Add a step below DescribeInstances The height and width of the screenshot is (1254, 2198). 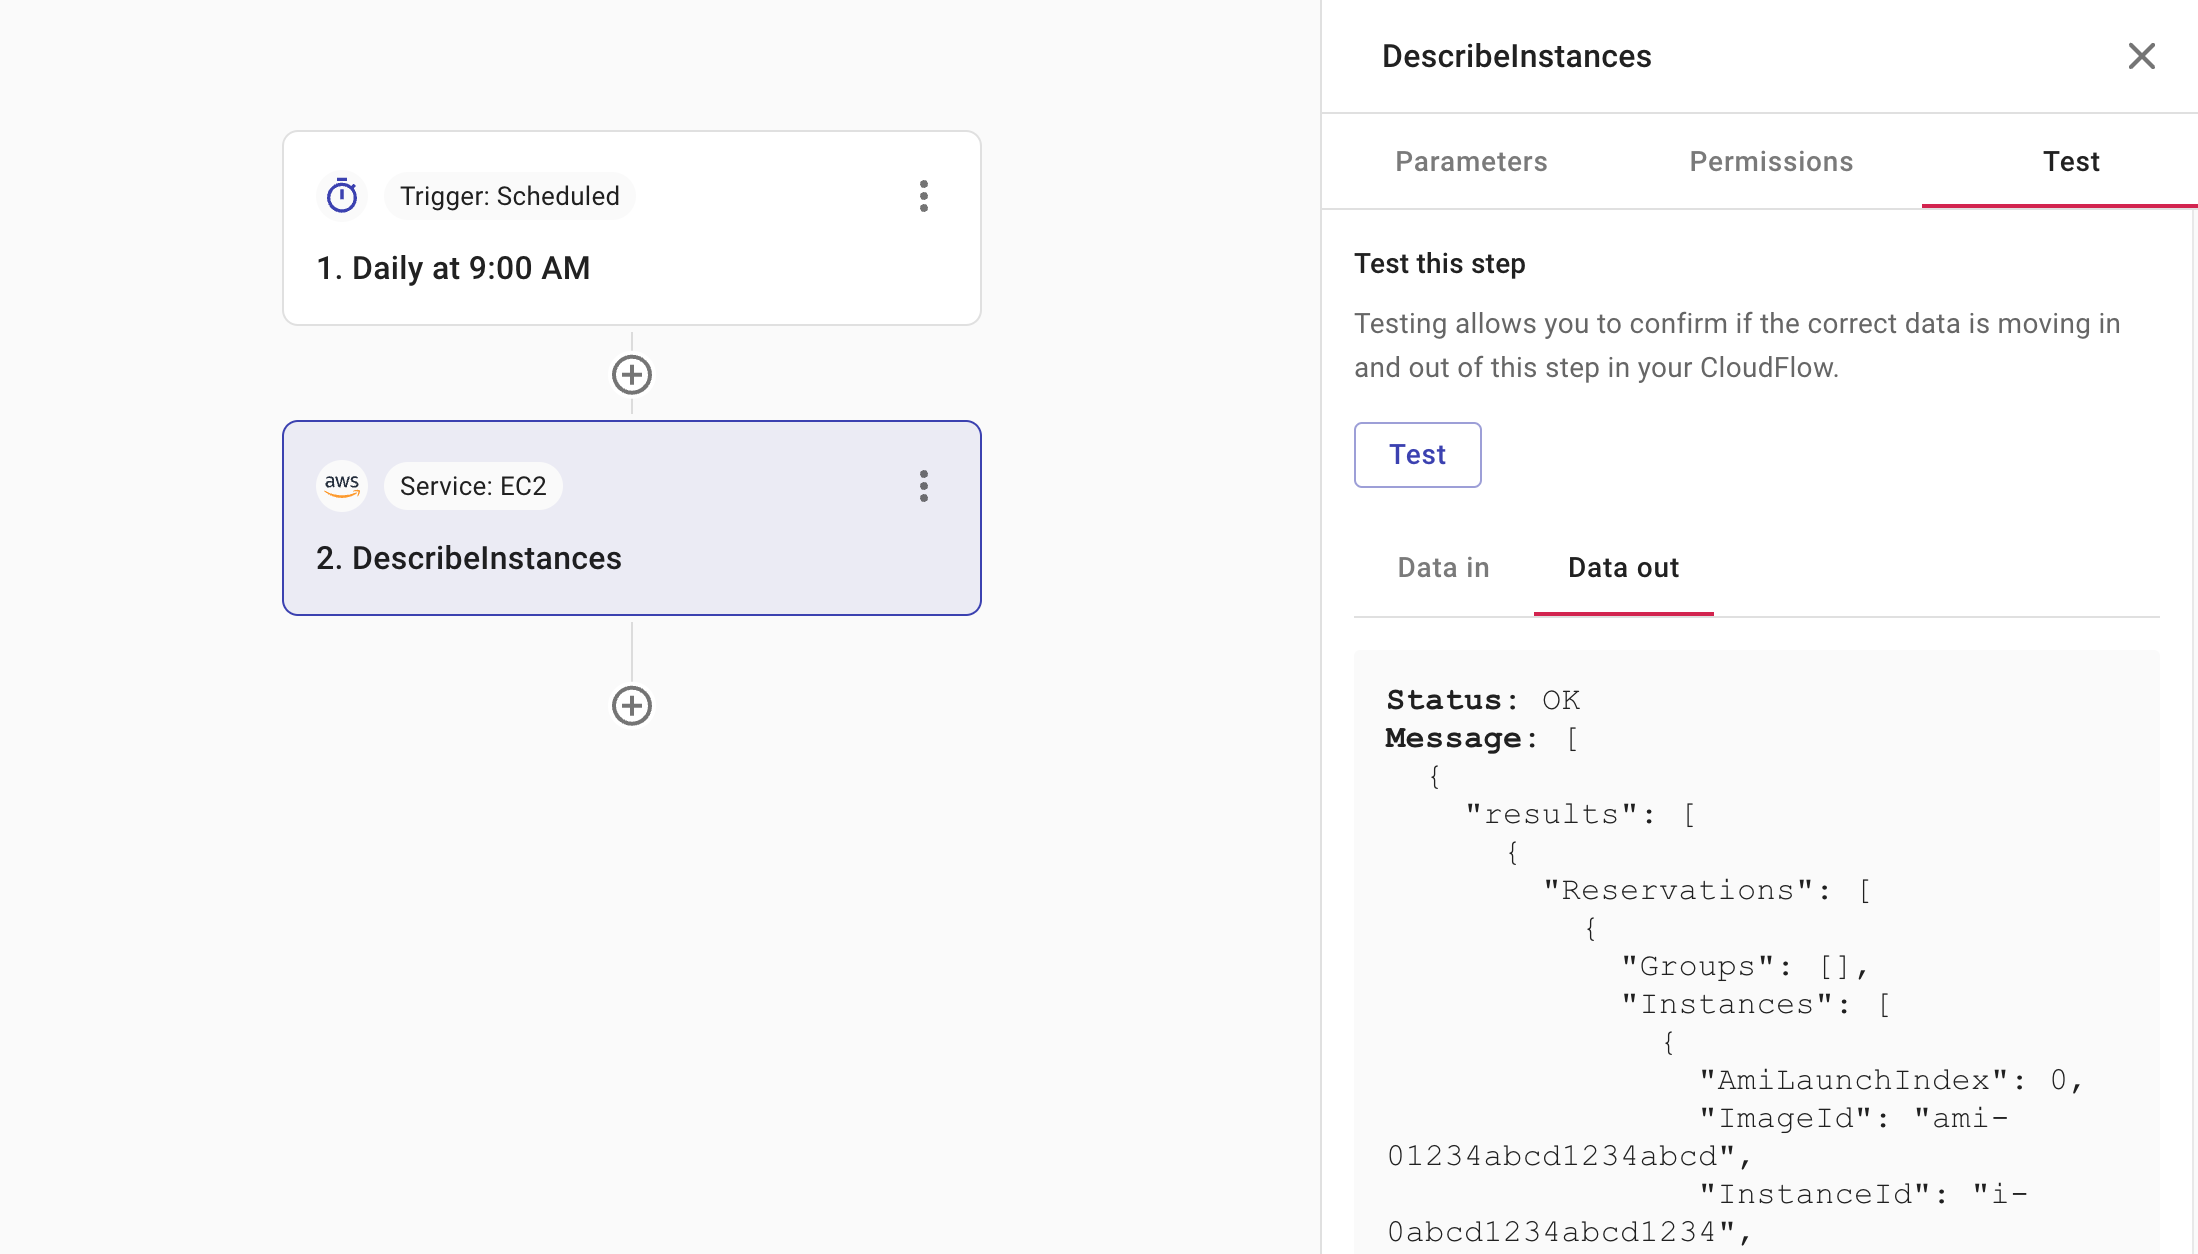632,706
